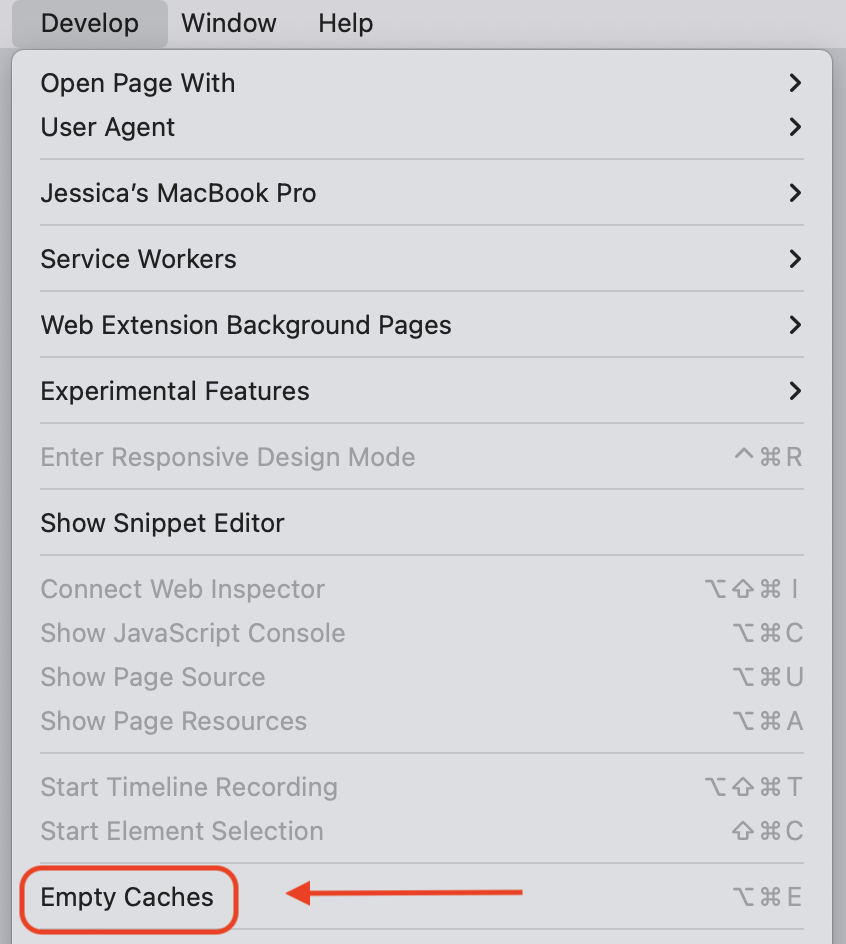Choose Show Page Source
846x944 pixels.
point(152,677)
